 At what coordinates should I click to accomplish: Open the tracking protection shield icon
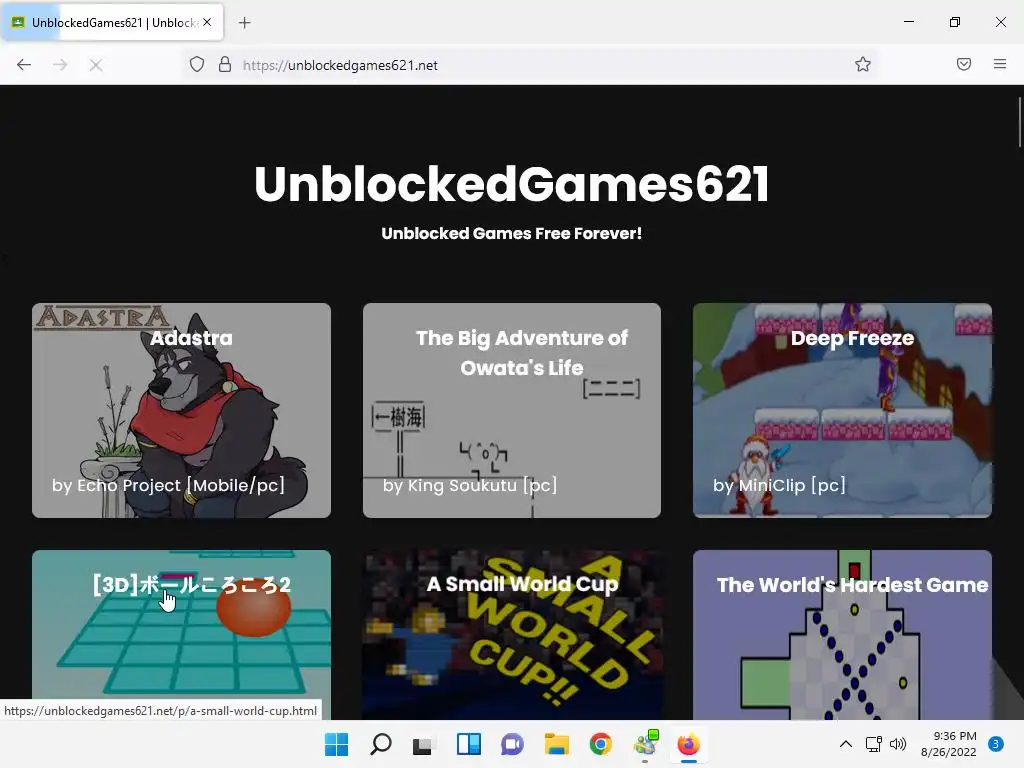click(197, 65)
